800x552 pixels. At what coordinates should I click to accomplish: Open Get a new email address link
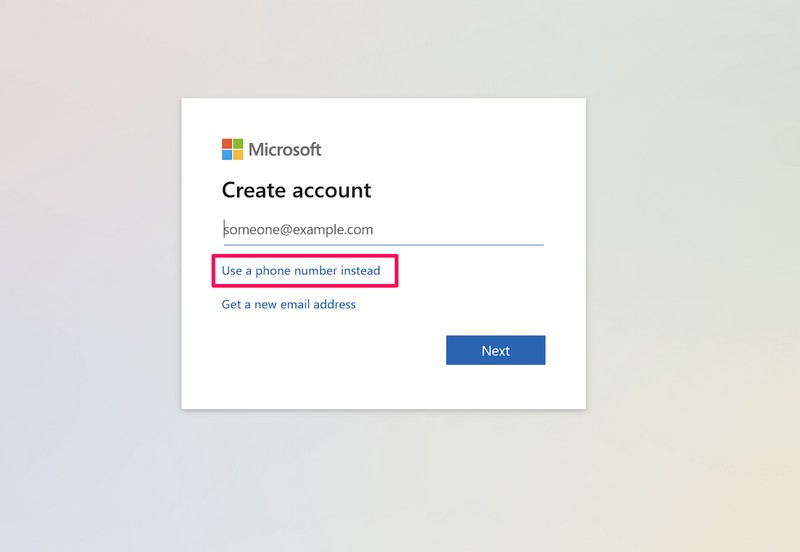coord(288,304)
